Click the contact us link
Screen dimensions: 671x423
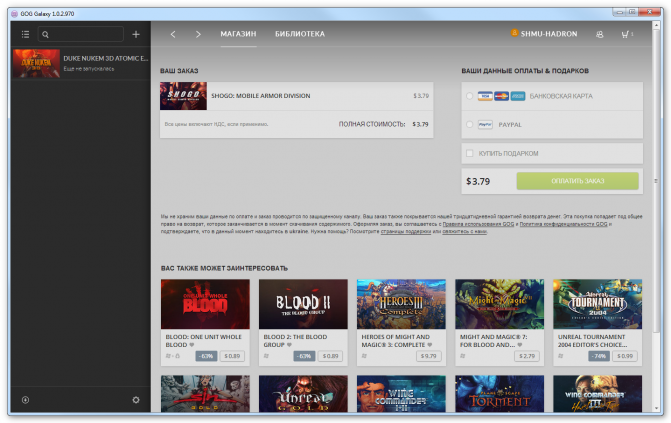click(x=465, y=231)
